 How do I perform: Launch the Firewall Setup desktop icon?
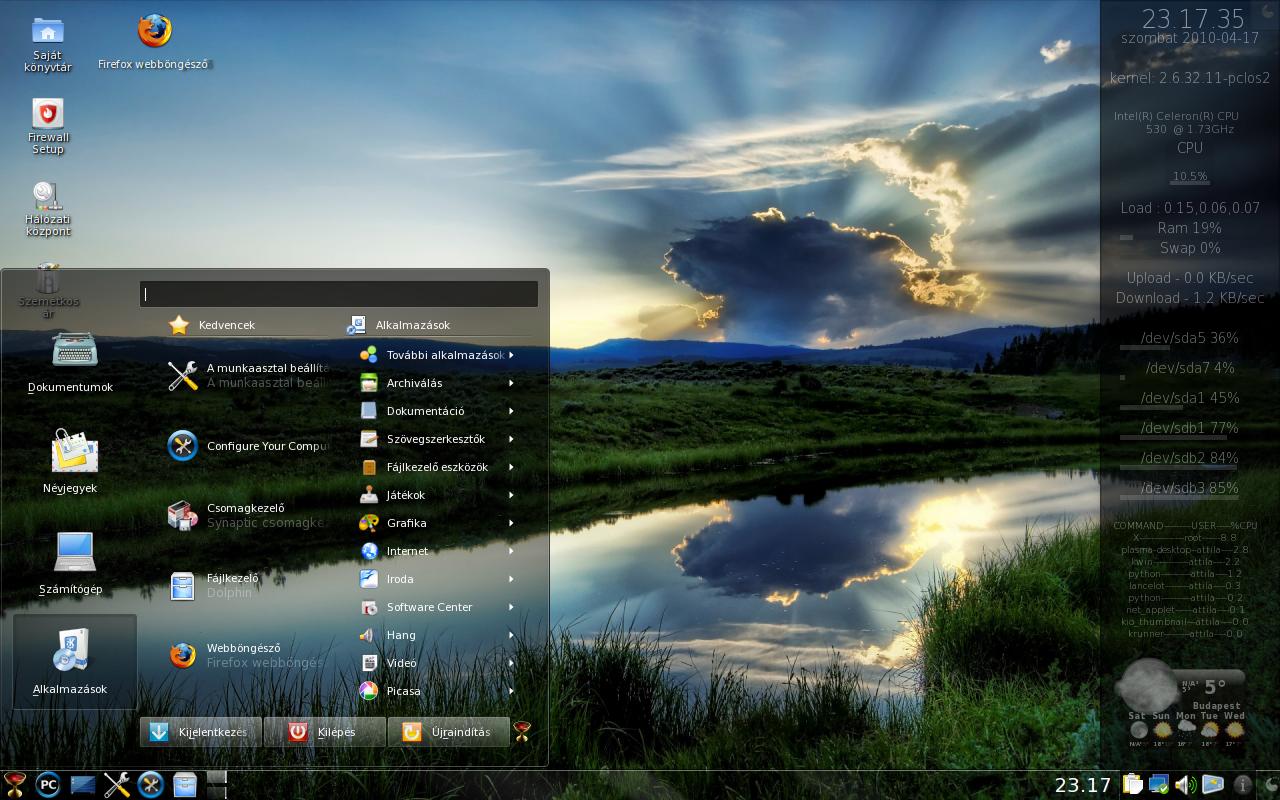pyautogui.click(x=47, y=126)
